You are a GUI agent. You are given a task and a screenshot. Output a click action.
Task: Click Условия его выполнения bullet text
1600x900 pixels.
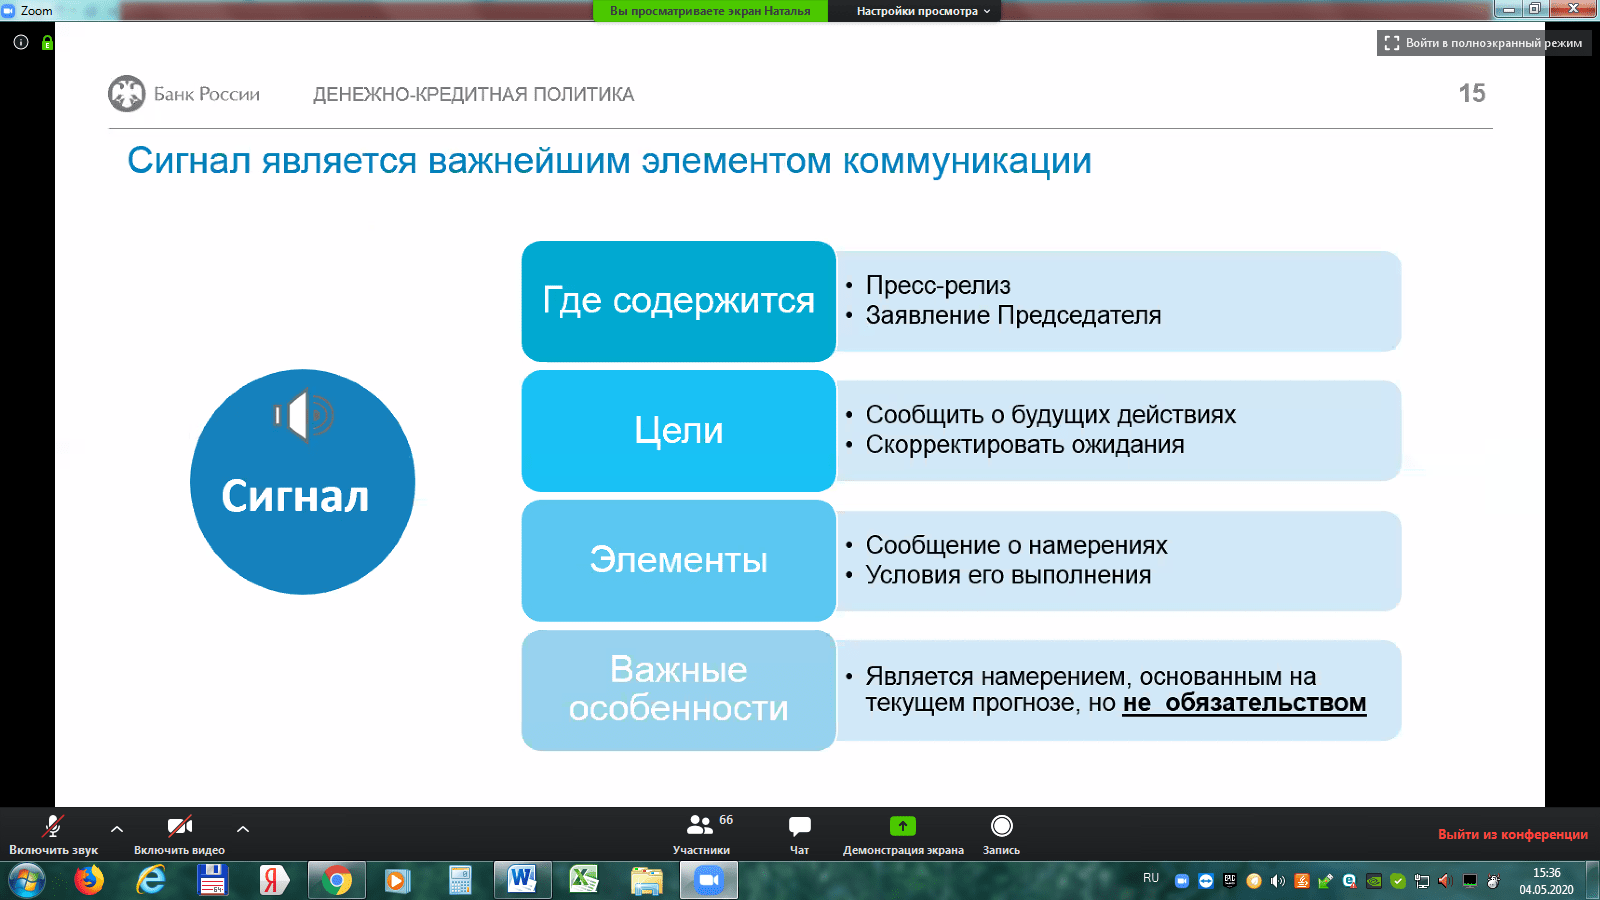1008,575
